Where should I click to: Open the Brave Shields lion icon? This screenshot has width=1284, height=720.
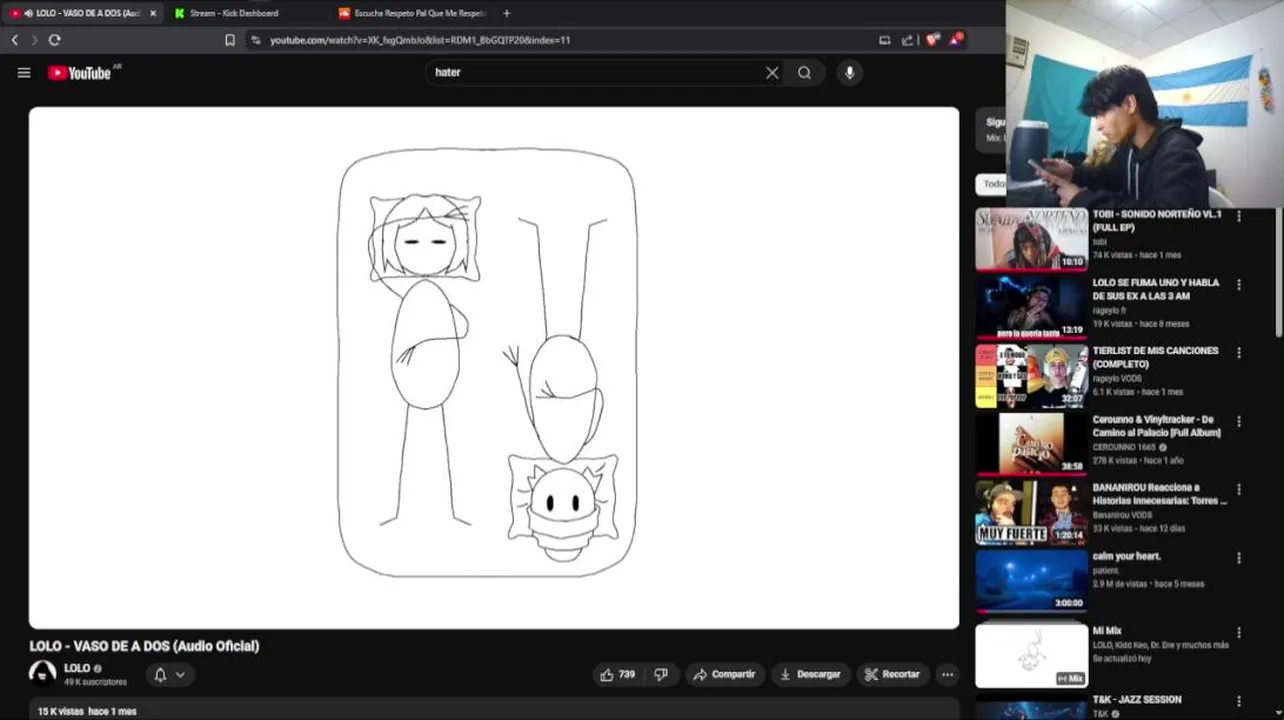tap(932, 40)
